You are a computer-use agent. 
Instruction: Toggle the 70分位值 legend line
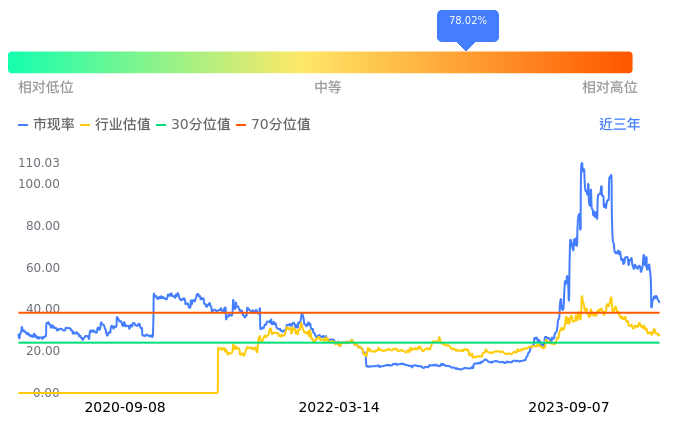(x=272, y=125)
